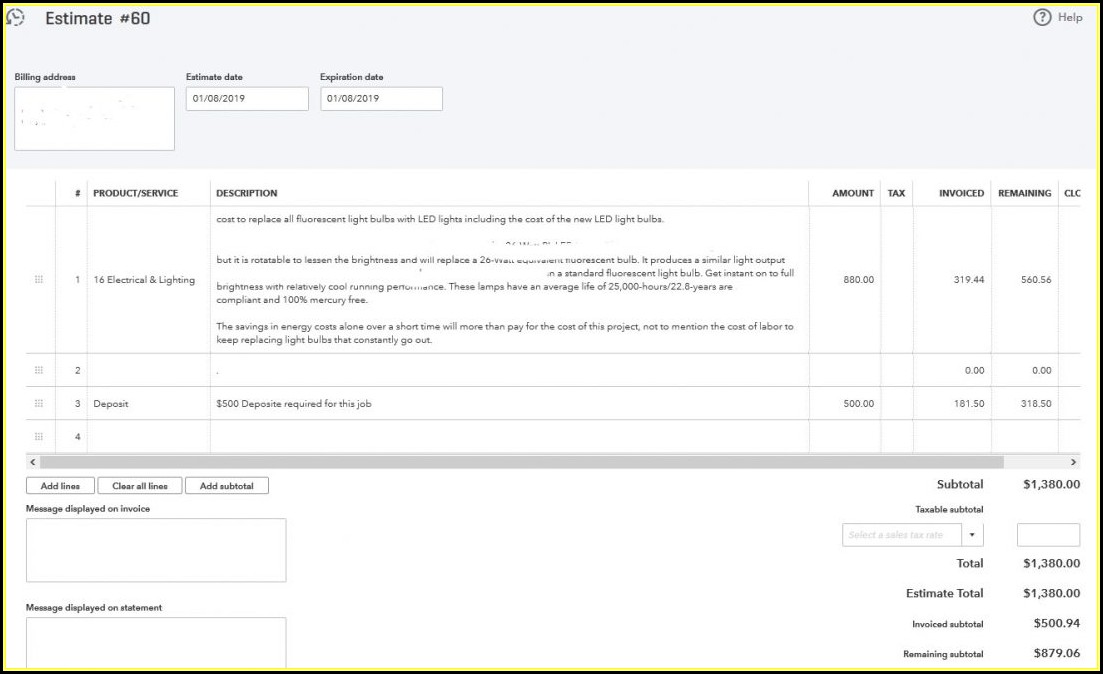The image size is (1103, 674).
Task: Click the Message displayed on statement box
Action: tap(156, 644)
